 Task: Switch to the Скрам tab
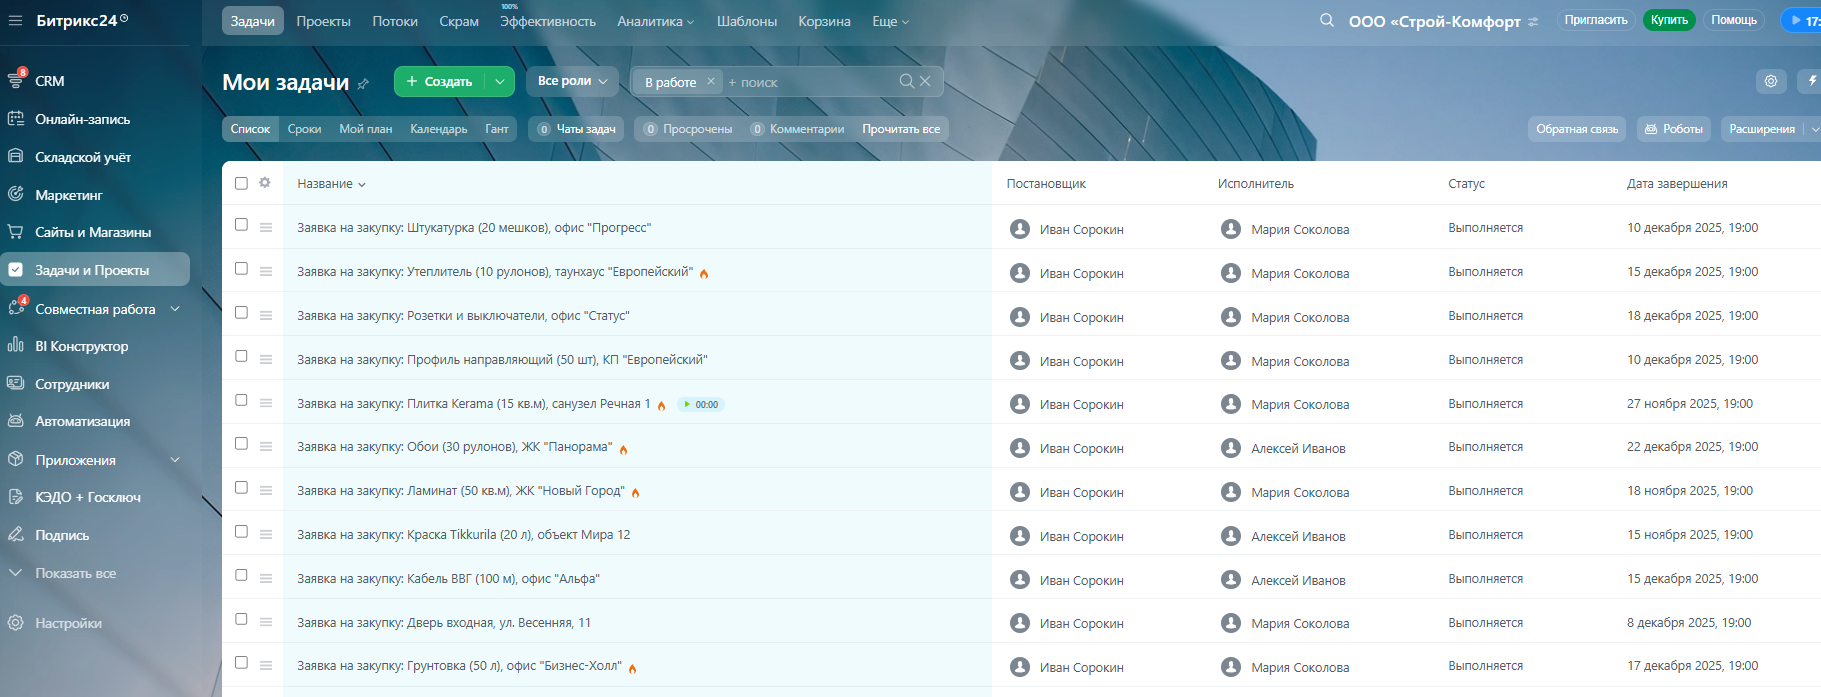pos(459,21)
